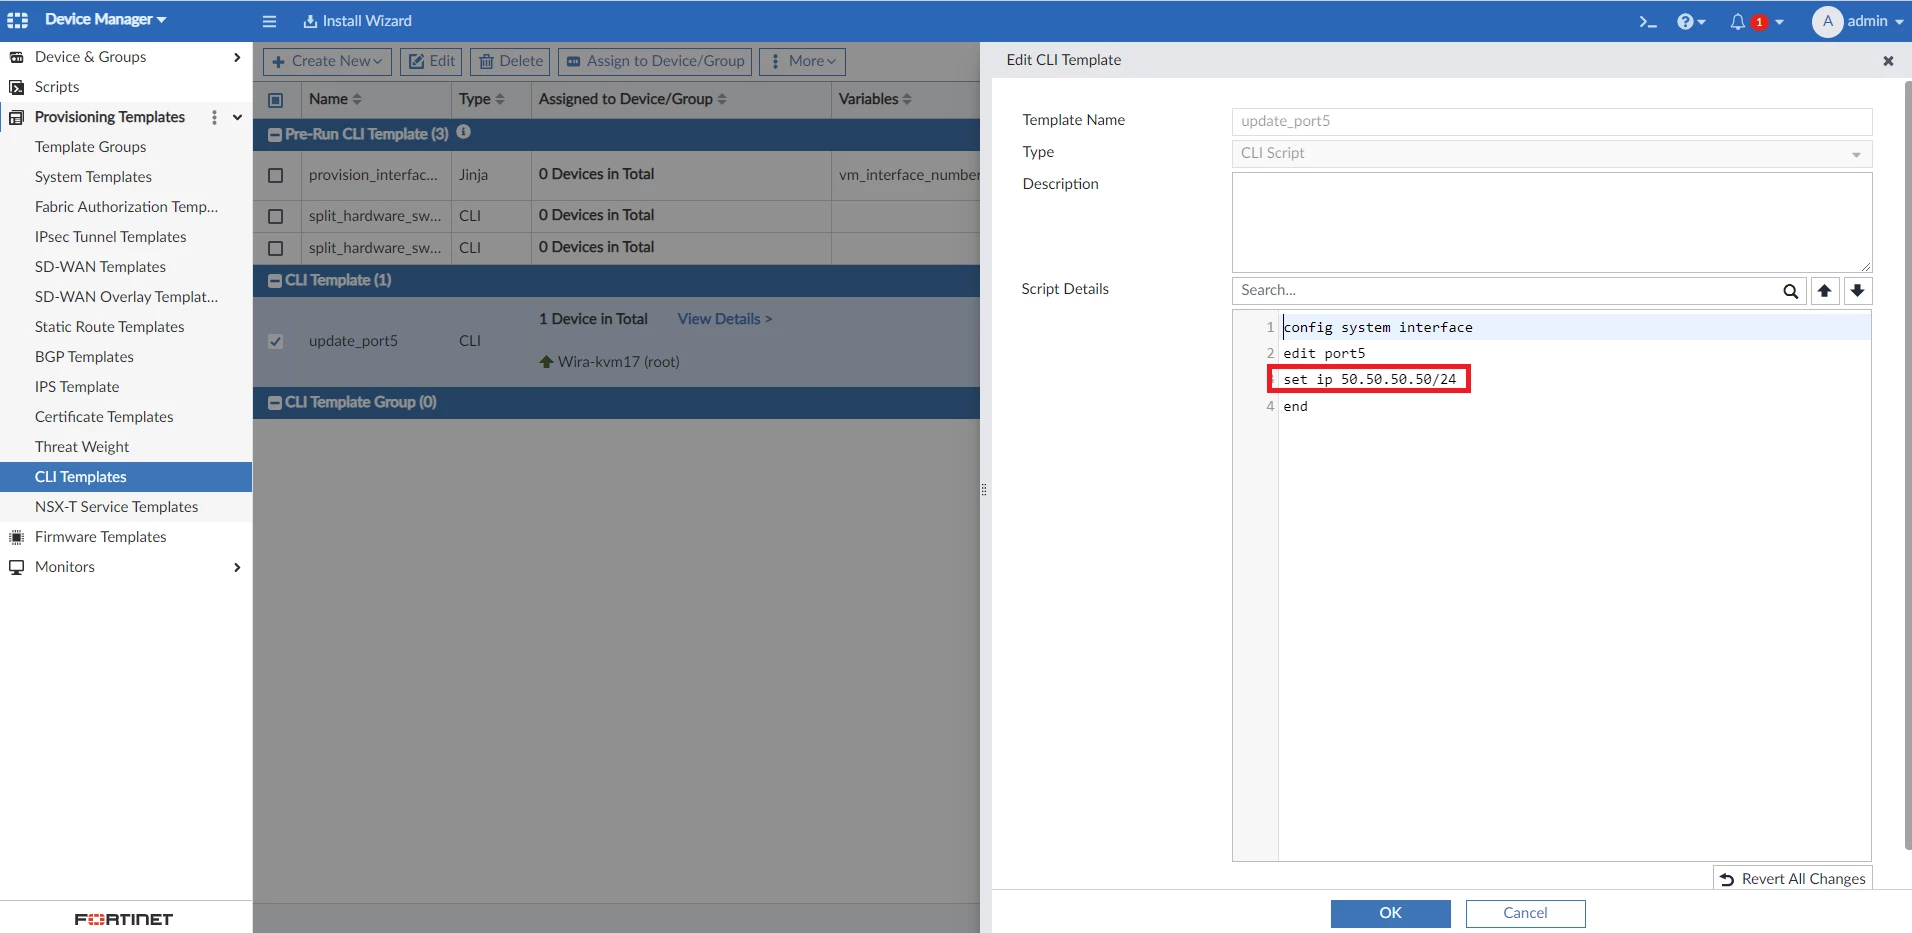Image resolution: width=1912 pixels, height=933 pixels.
Task: Expand the Device & Groups chevron
Action: (237, 57)
